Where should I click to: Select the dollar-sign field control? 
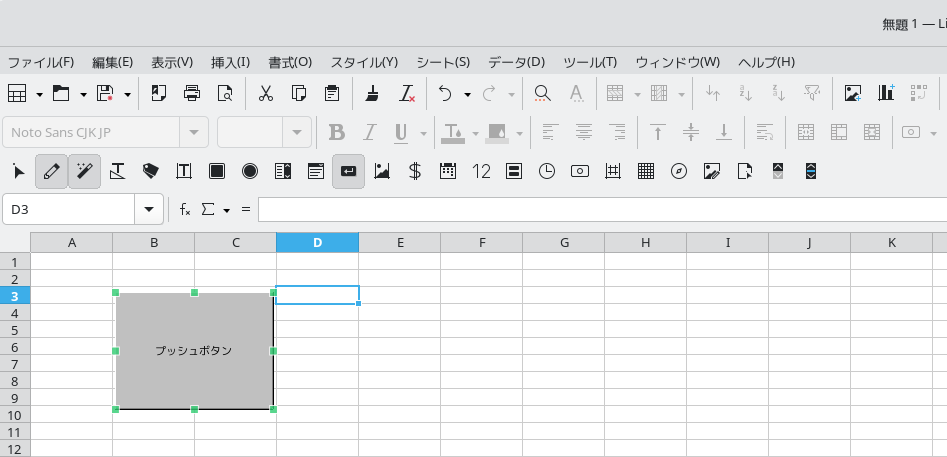[414, 171]
